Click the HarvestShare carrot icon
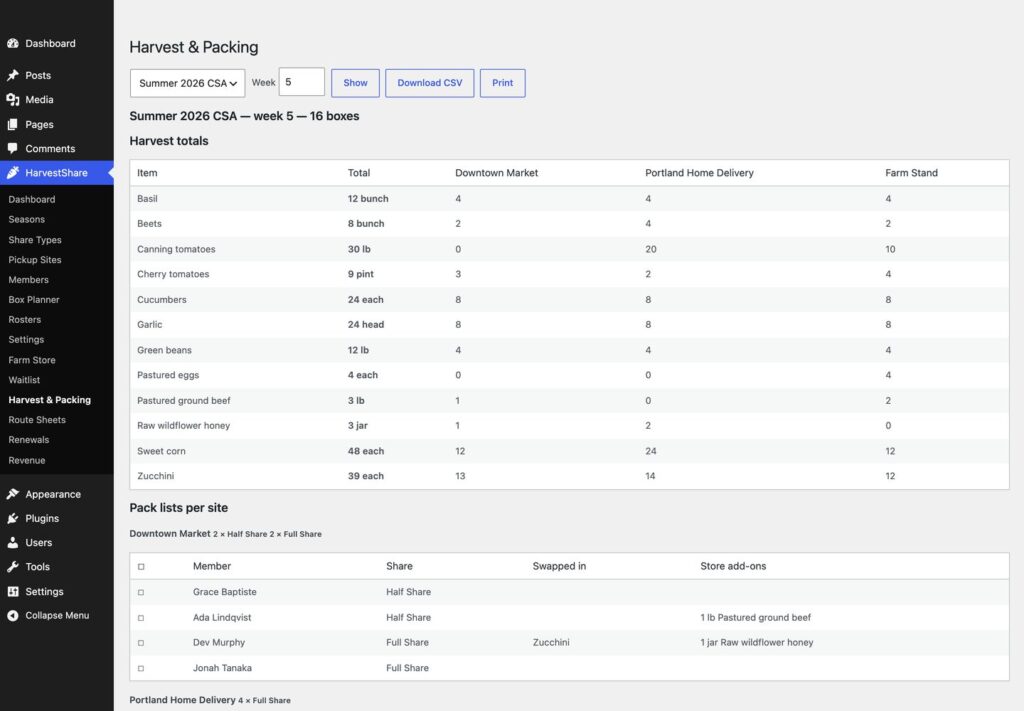The image size is (1024, 711). [x=12, y=173]
